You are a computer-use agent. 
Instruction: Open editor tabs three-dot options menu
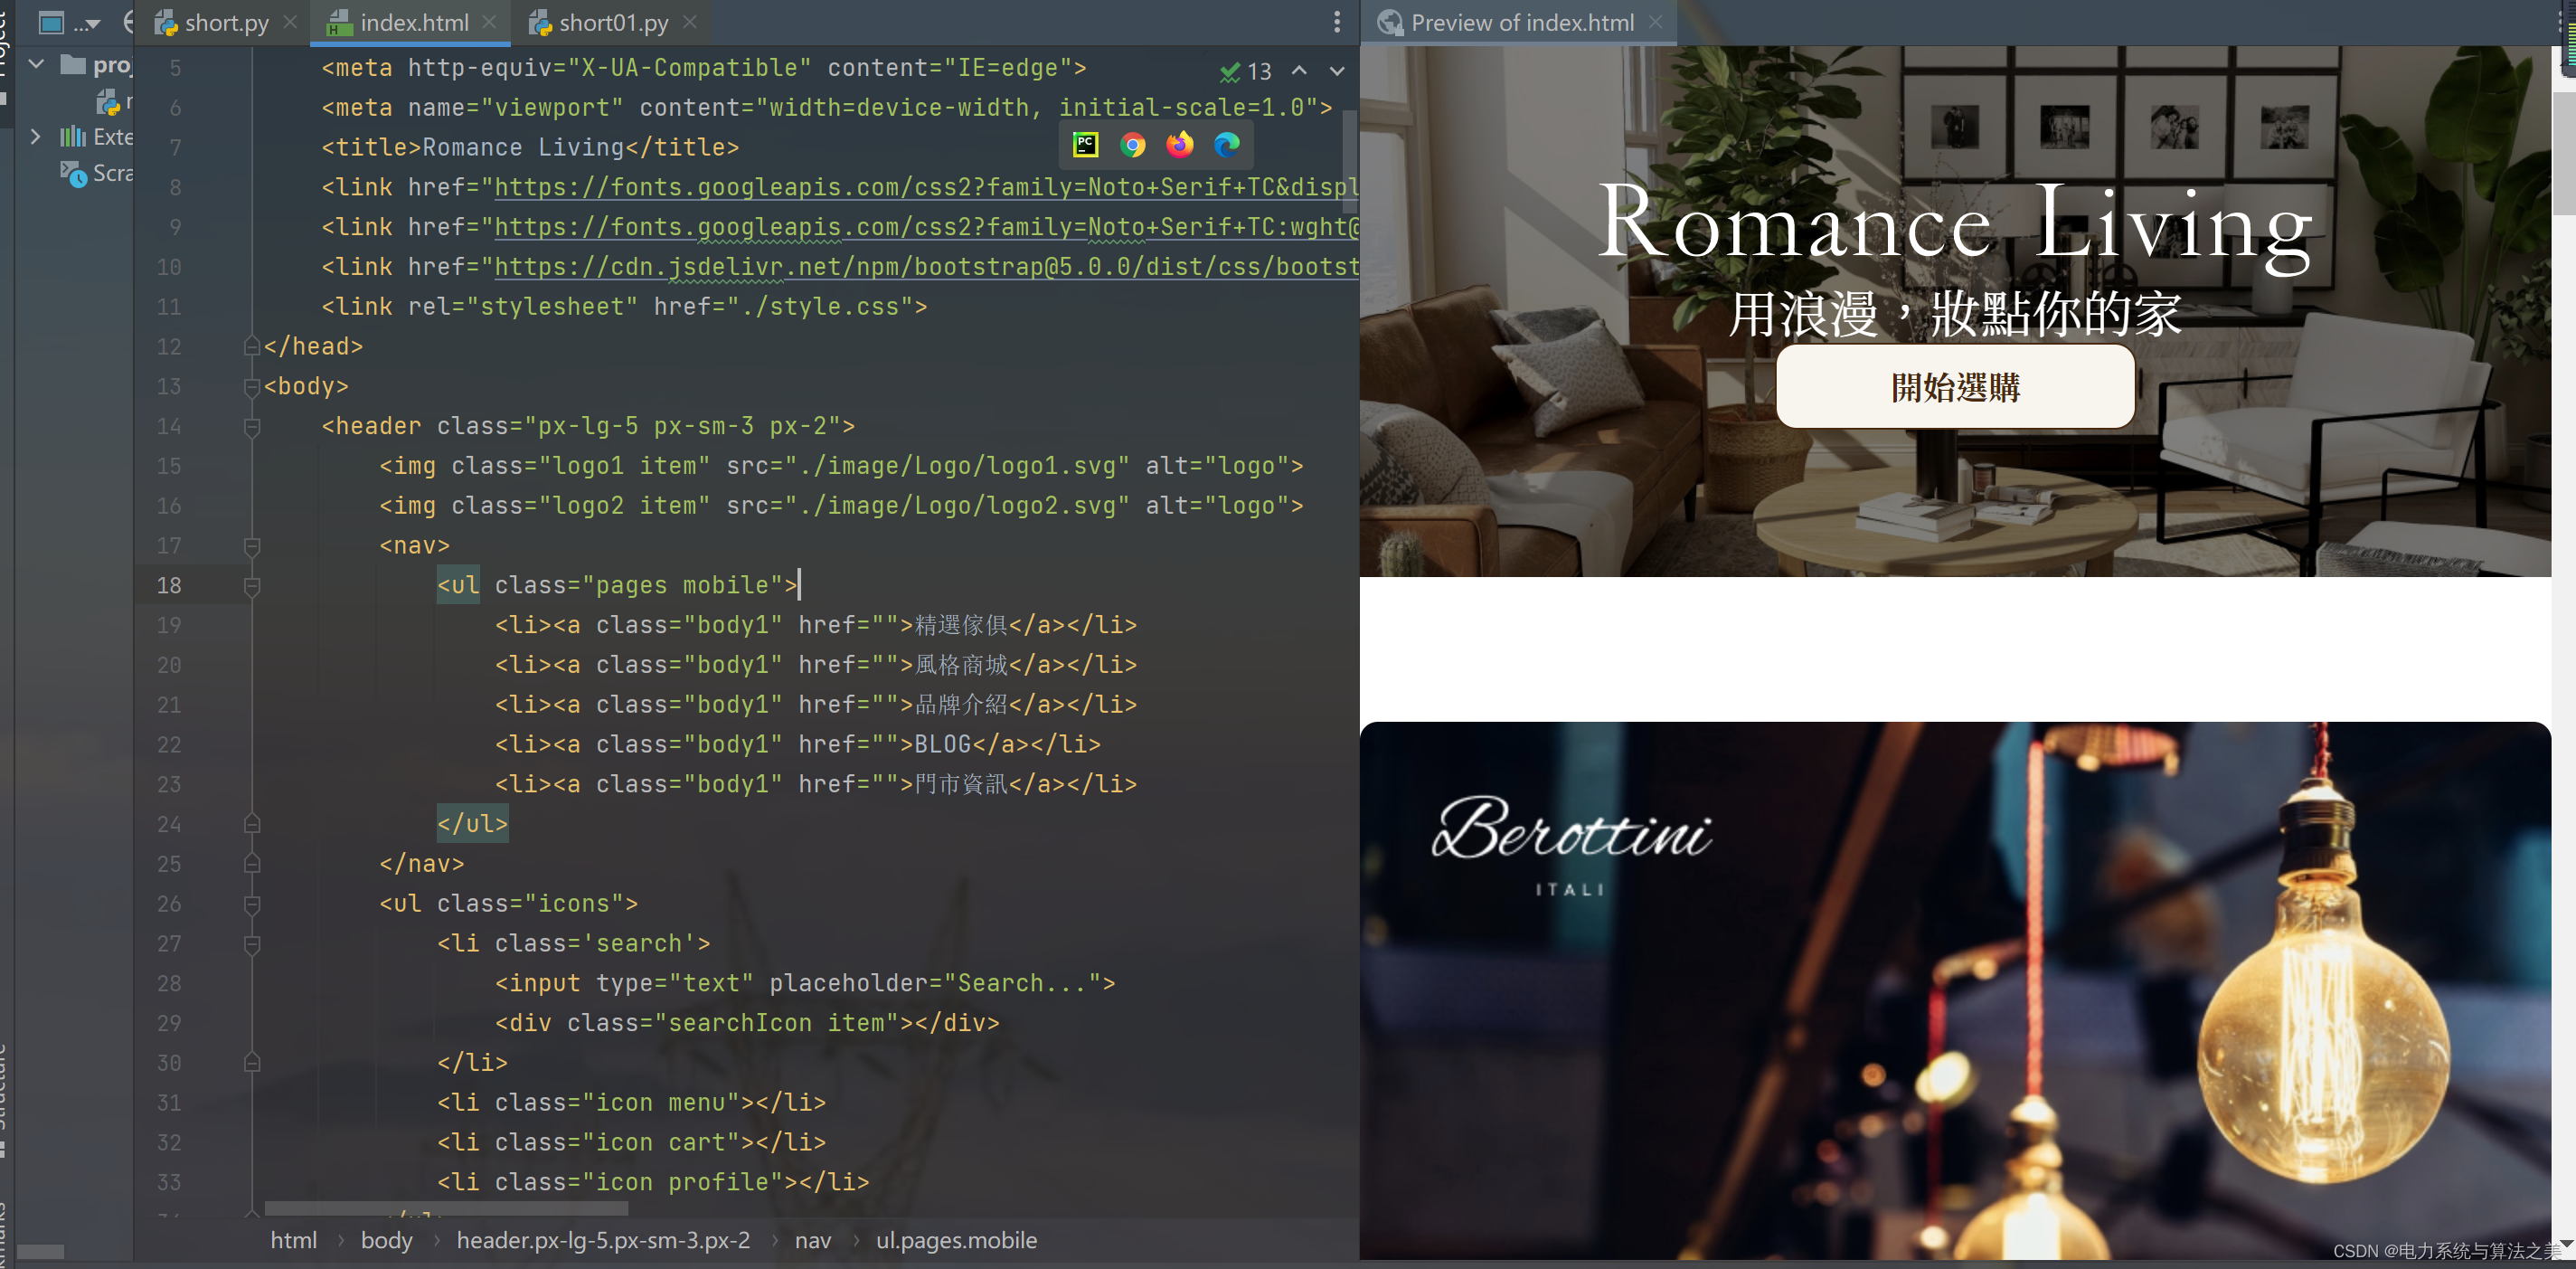pyautogui.click(x=1337, y=22)
